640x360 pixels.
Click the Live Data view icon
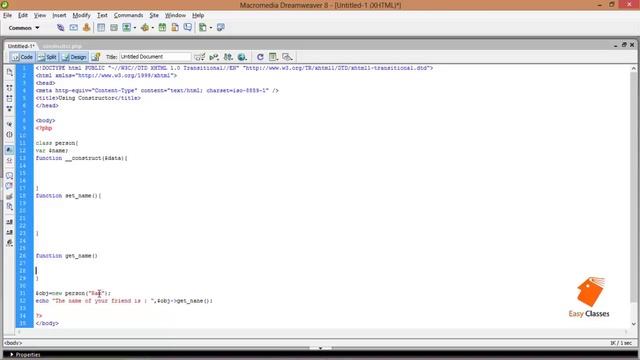coord(96,57)
